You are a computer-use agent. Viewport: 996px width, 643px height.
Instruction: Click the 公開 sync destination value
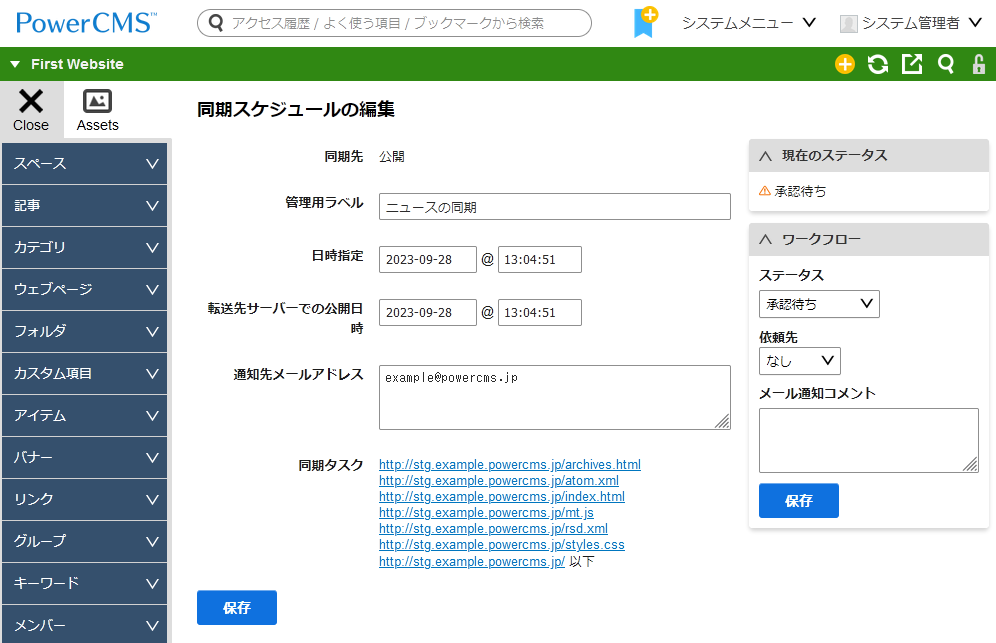tap(391, 156)
